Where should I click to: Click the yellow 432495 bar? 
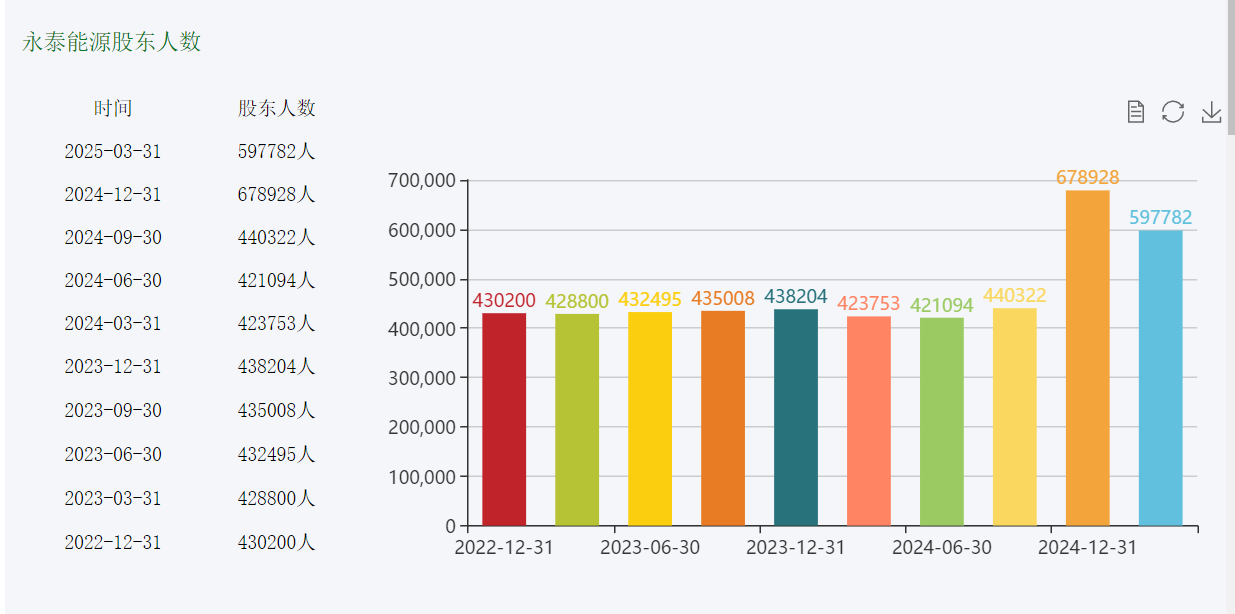pyautogui.click(x=650, y=418)
